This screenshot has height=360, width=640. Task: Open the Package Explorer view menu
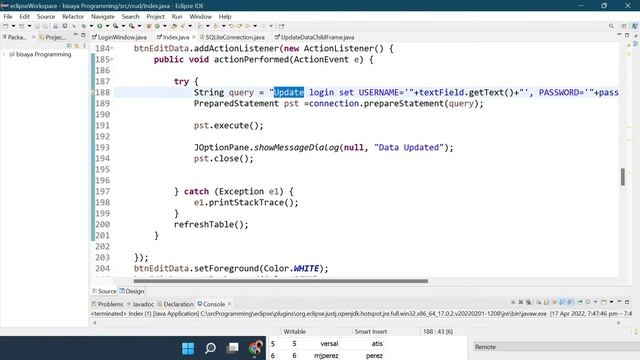pyautogui.click(x=84, y=45)
